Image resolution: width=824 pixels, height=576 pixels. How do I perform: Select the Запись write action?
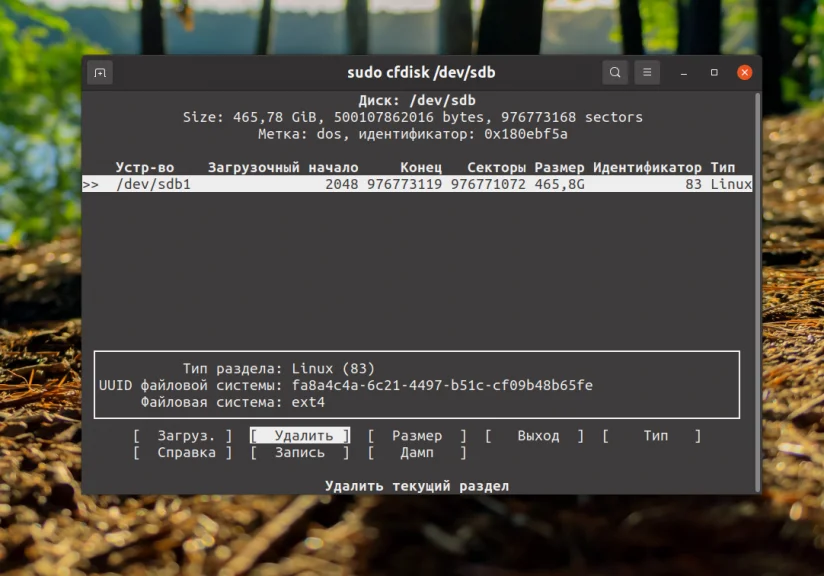point(301,452)
